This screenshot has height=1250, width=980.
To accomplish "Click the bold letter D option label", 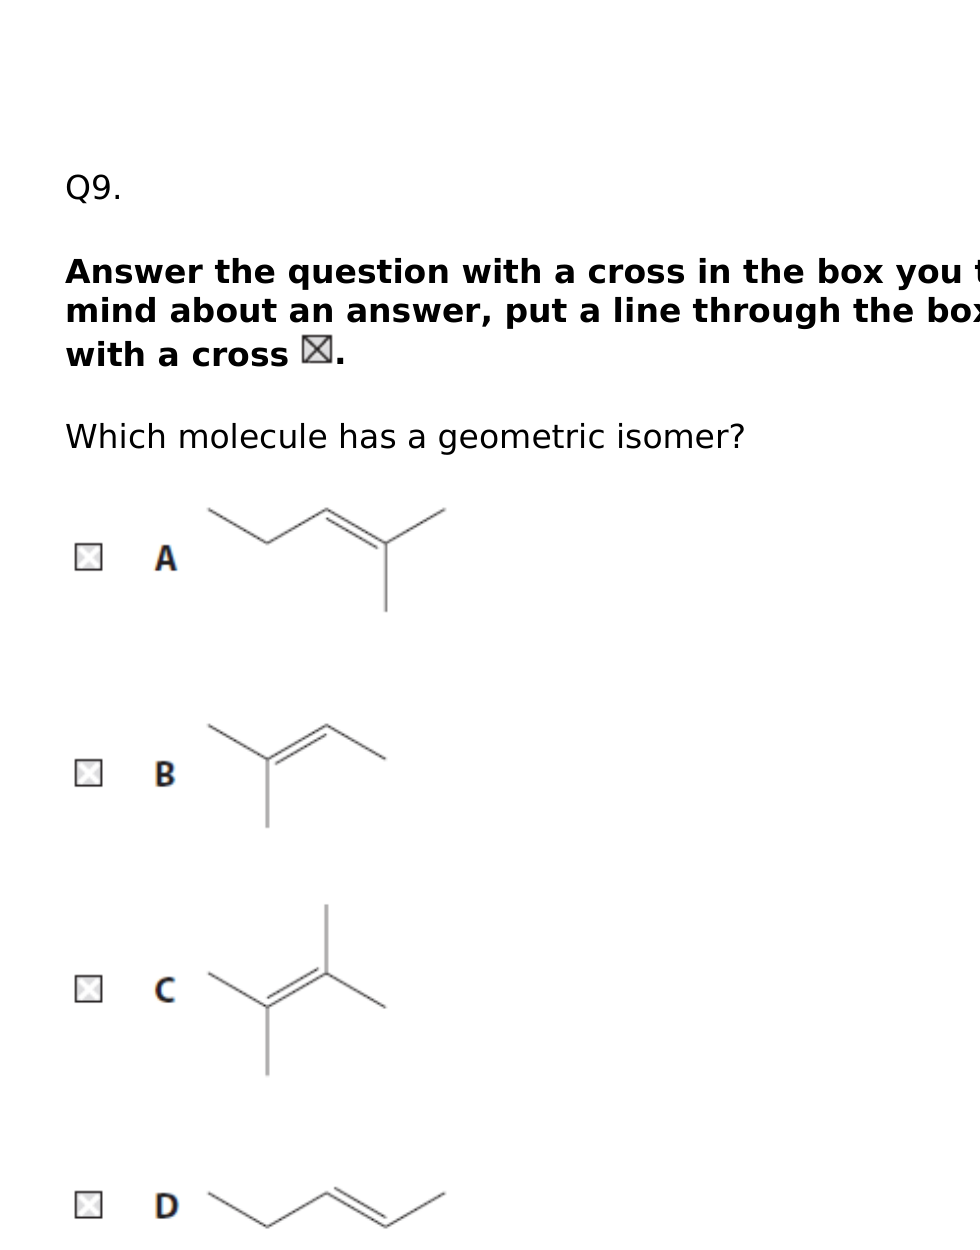I will coord(166,1206).
